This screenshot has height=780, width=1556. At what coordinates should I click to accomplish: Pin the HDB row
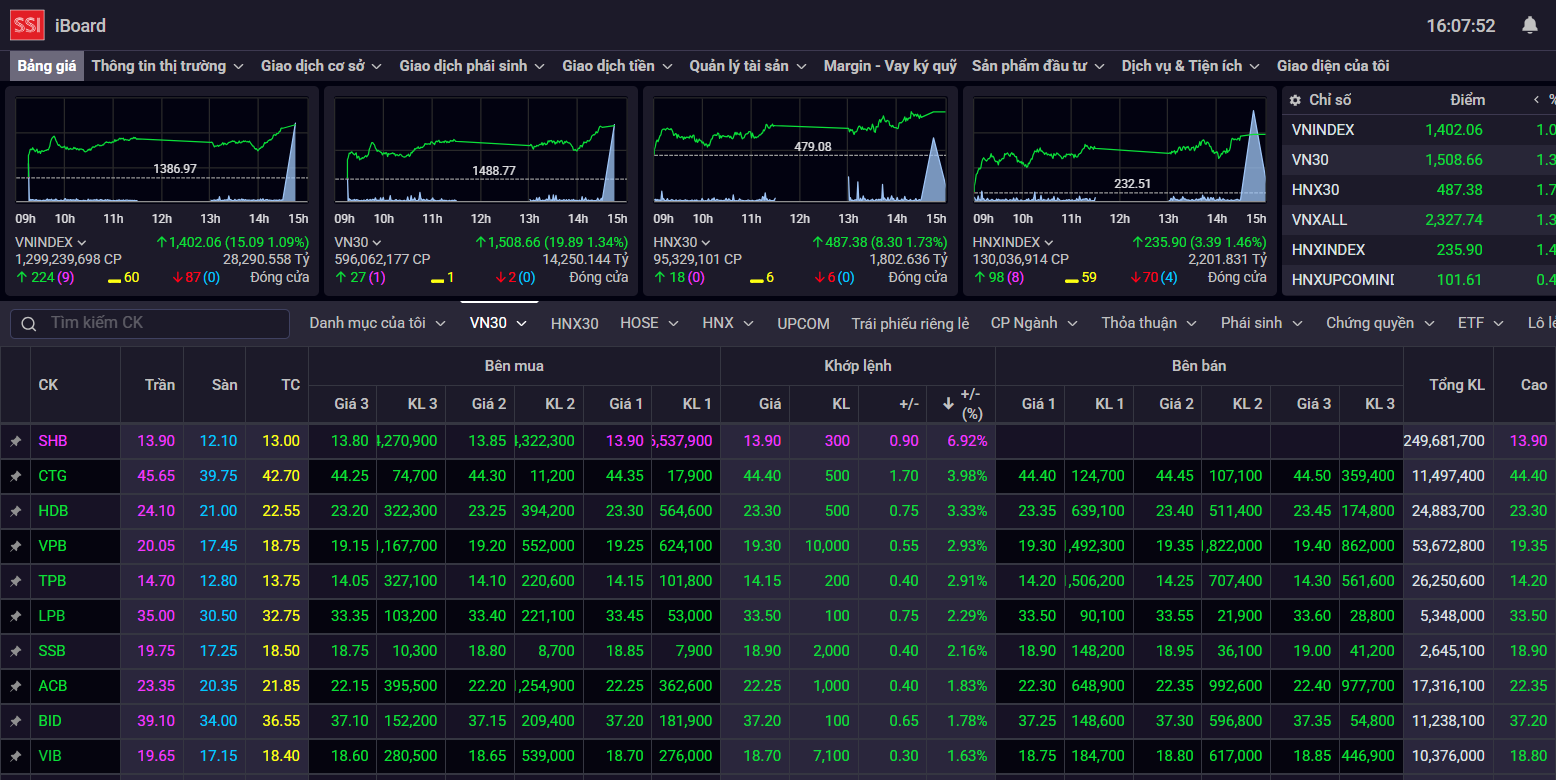coord(15,511)
